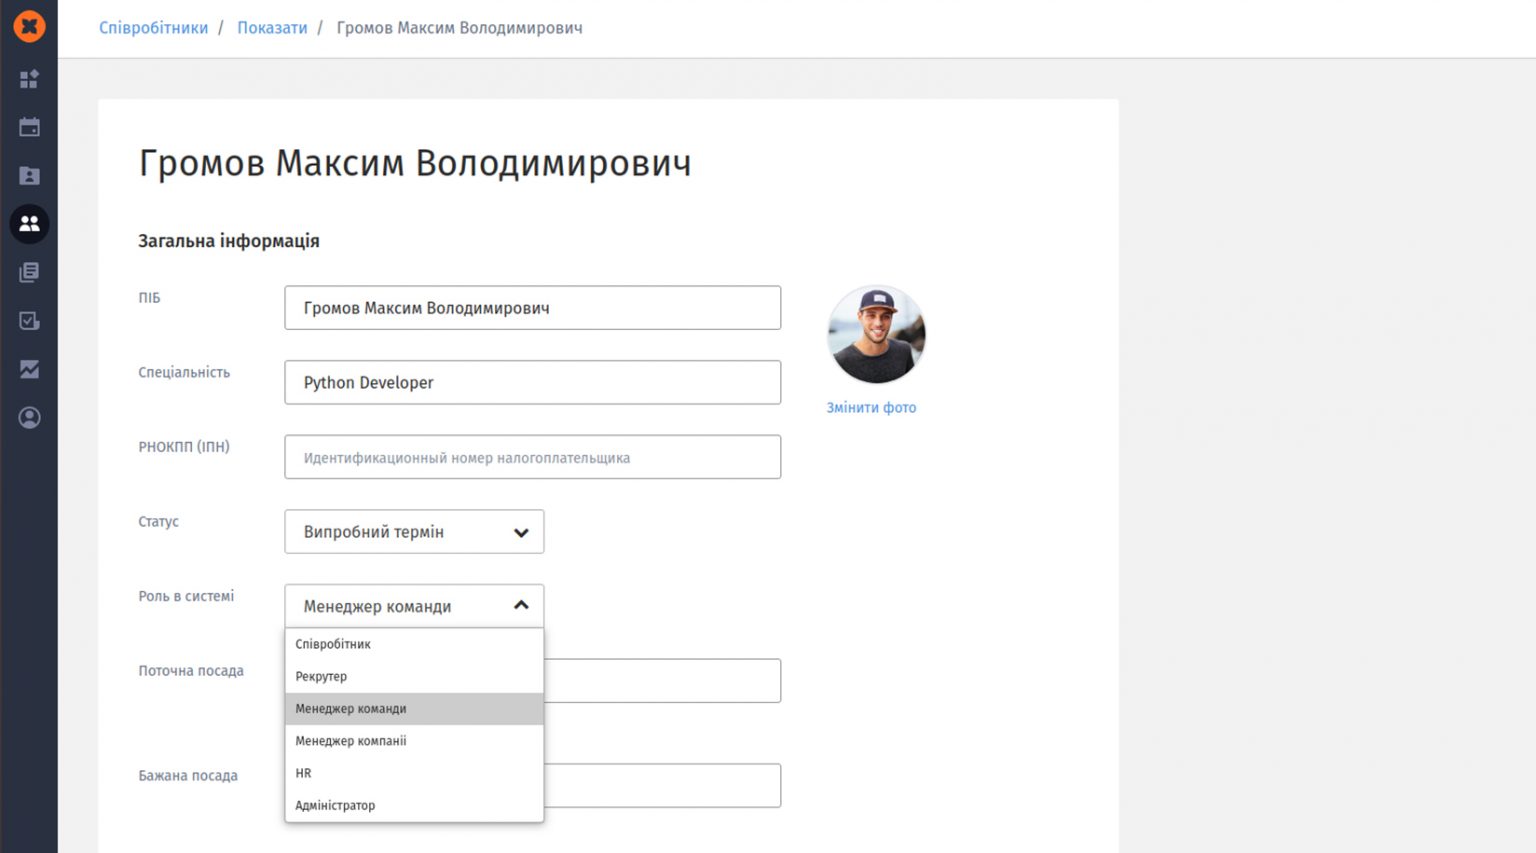The width and height of the screenshot is (1536, 853).
Task: Open the analytics chart icon in sidebar
Action: coord(29,369)
